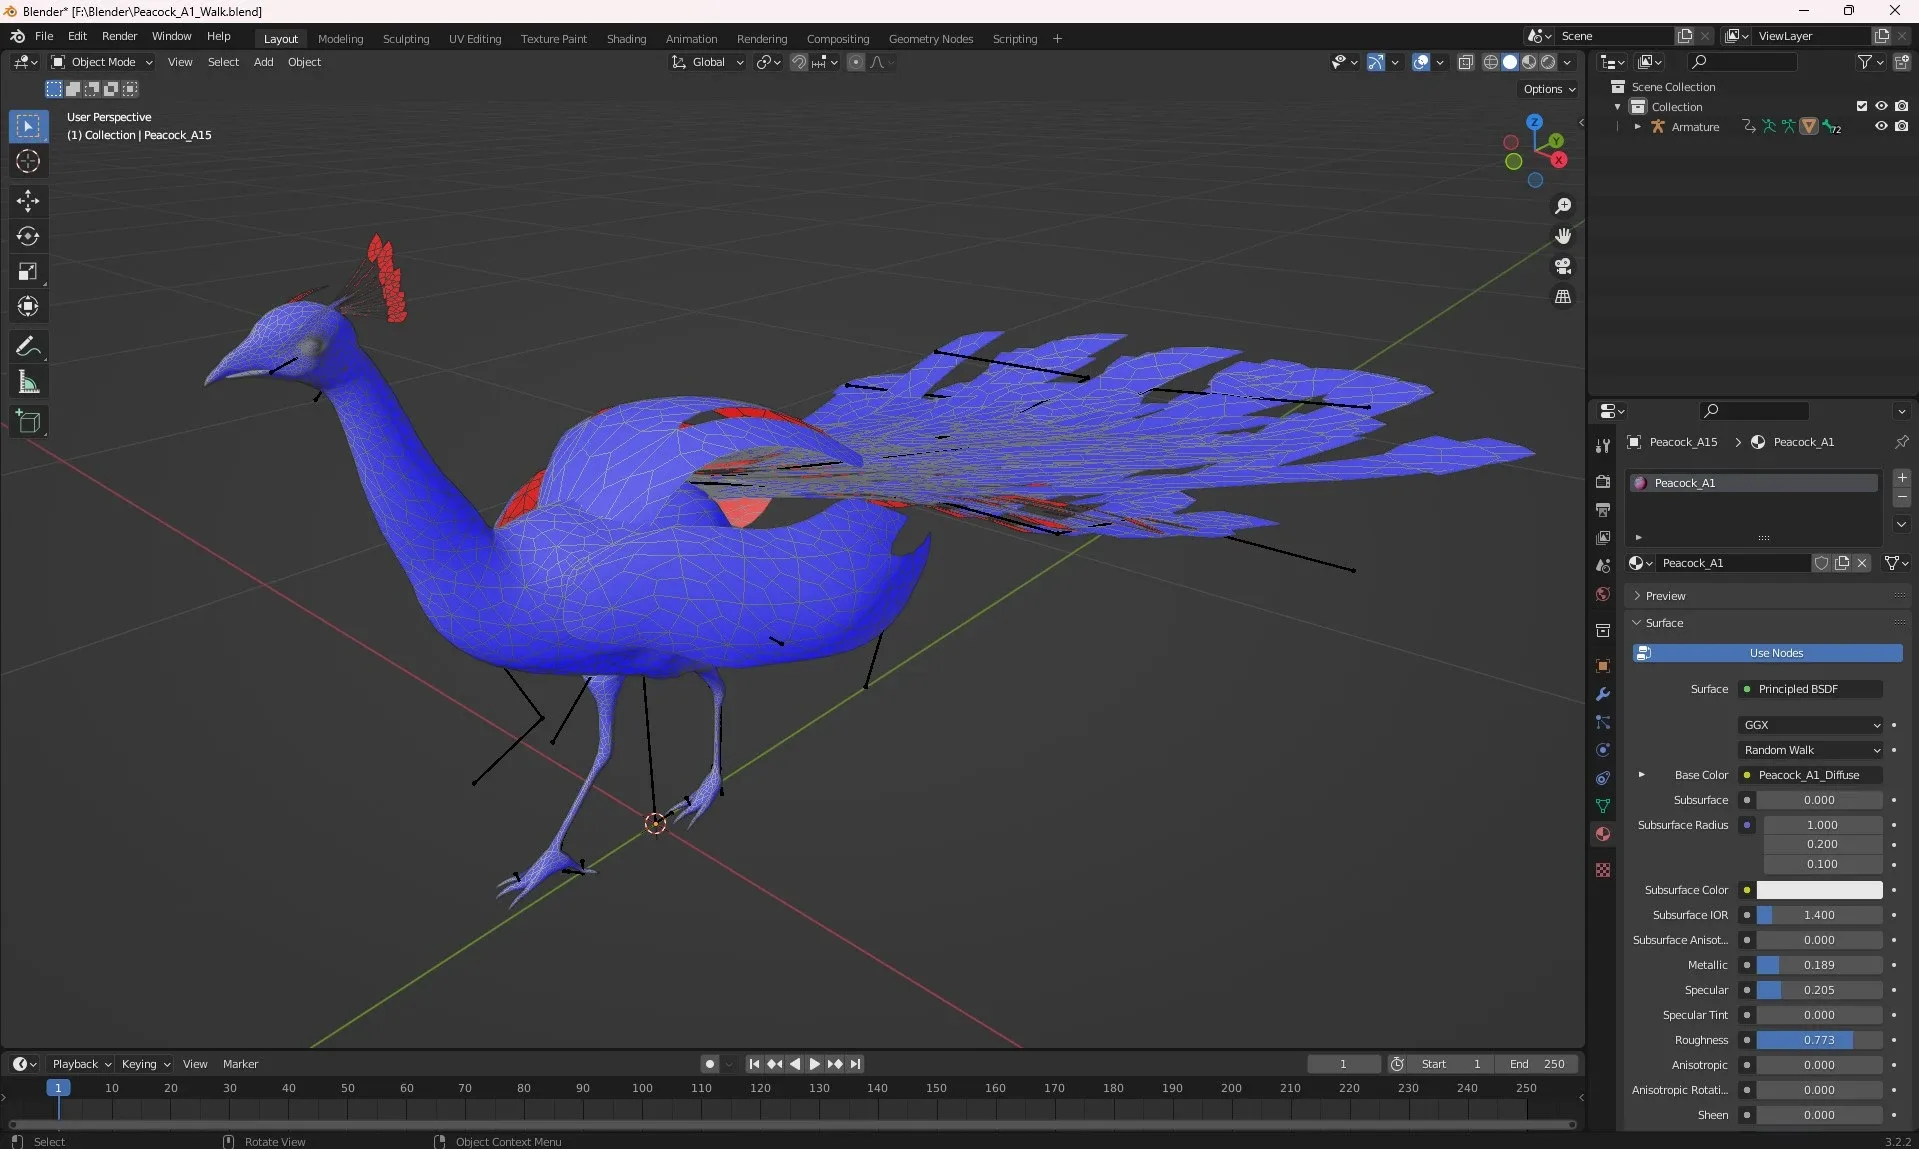
Task: Toggle viewport gizmos display
Action: click(1376, 62)
